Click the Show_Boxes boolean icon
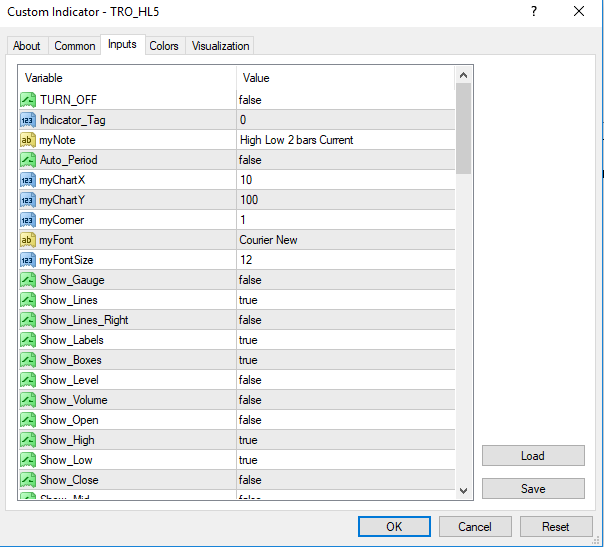The height and width of the screenshot is (547, 604). click(28, 360)
